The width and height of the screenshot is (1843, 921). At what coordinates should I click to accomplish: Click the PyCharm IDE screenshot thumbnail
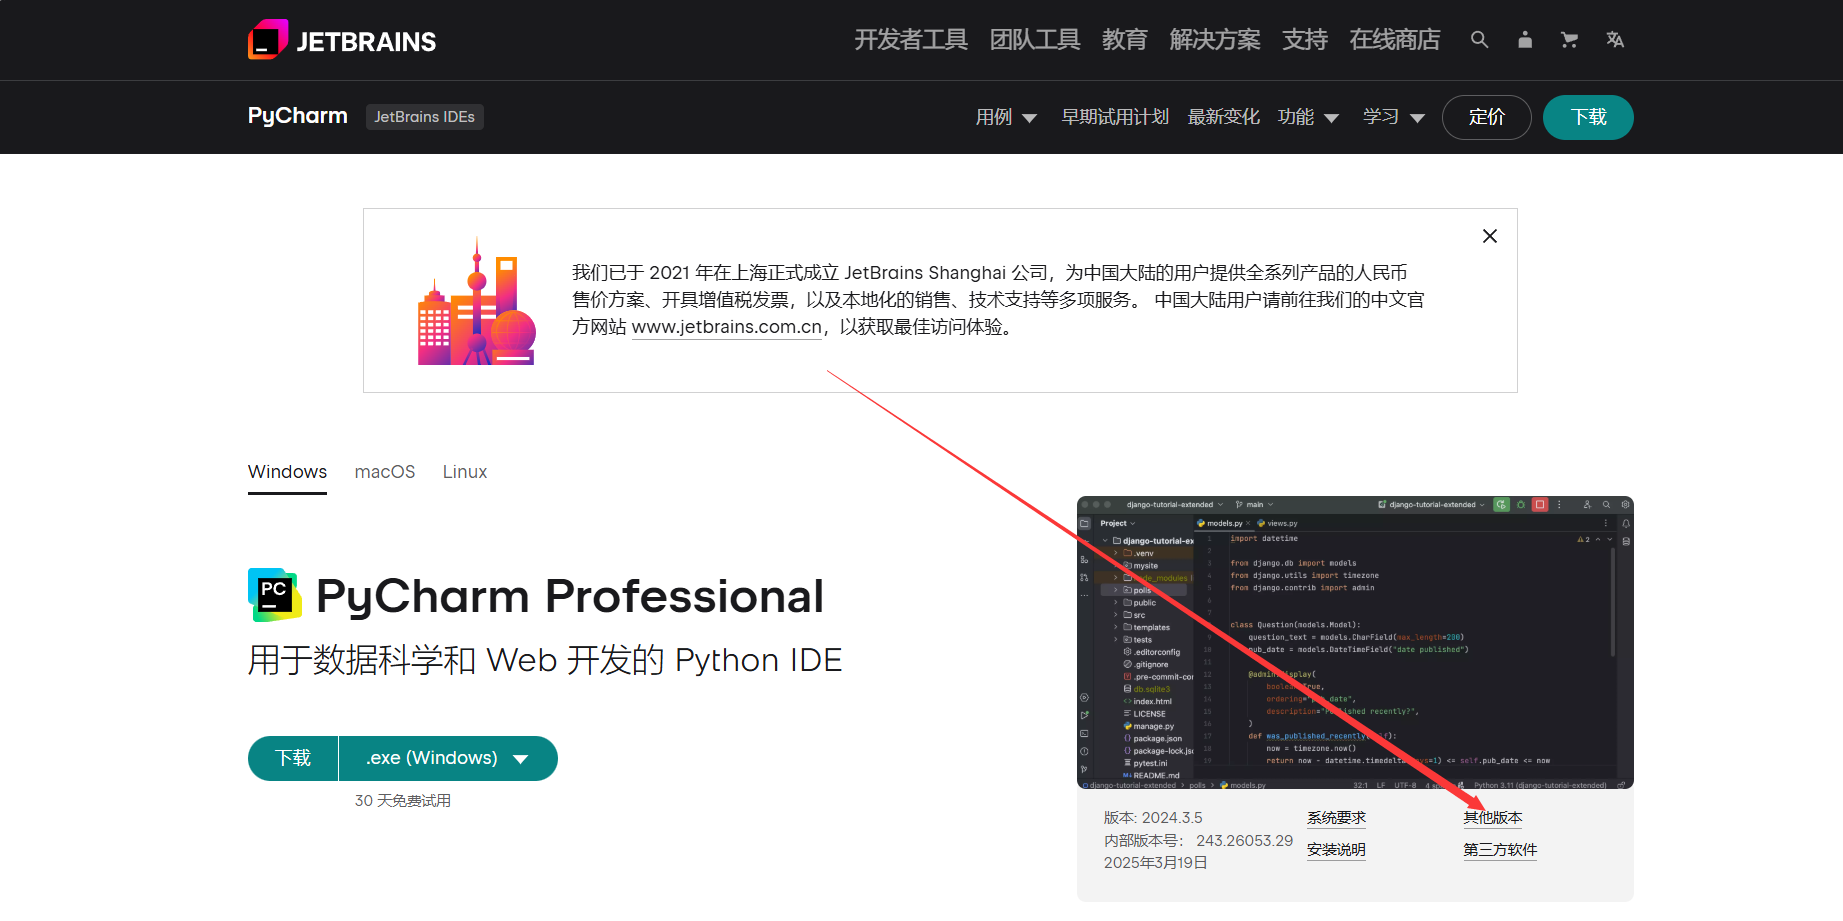(1355, 642)
